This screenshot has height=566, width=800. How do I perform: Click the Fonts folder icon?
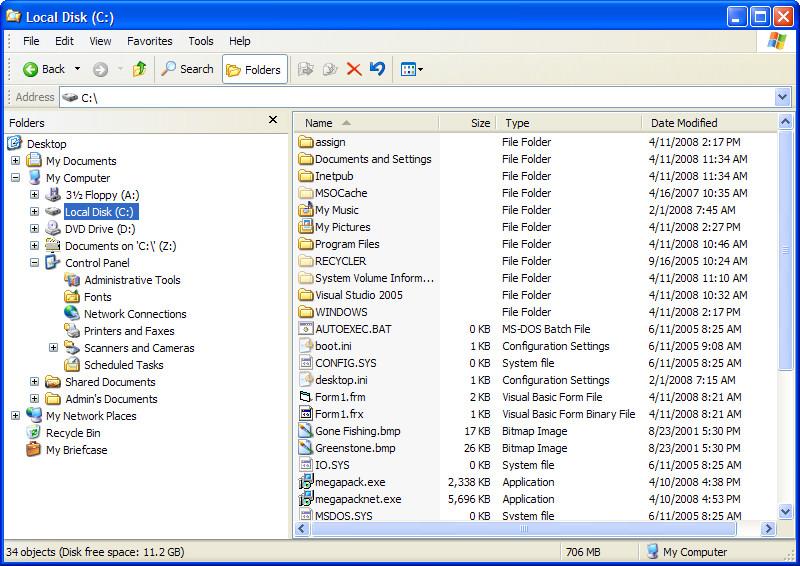(72, 297)
